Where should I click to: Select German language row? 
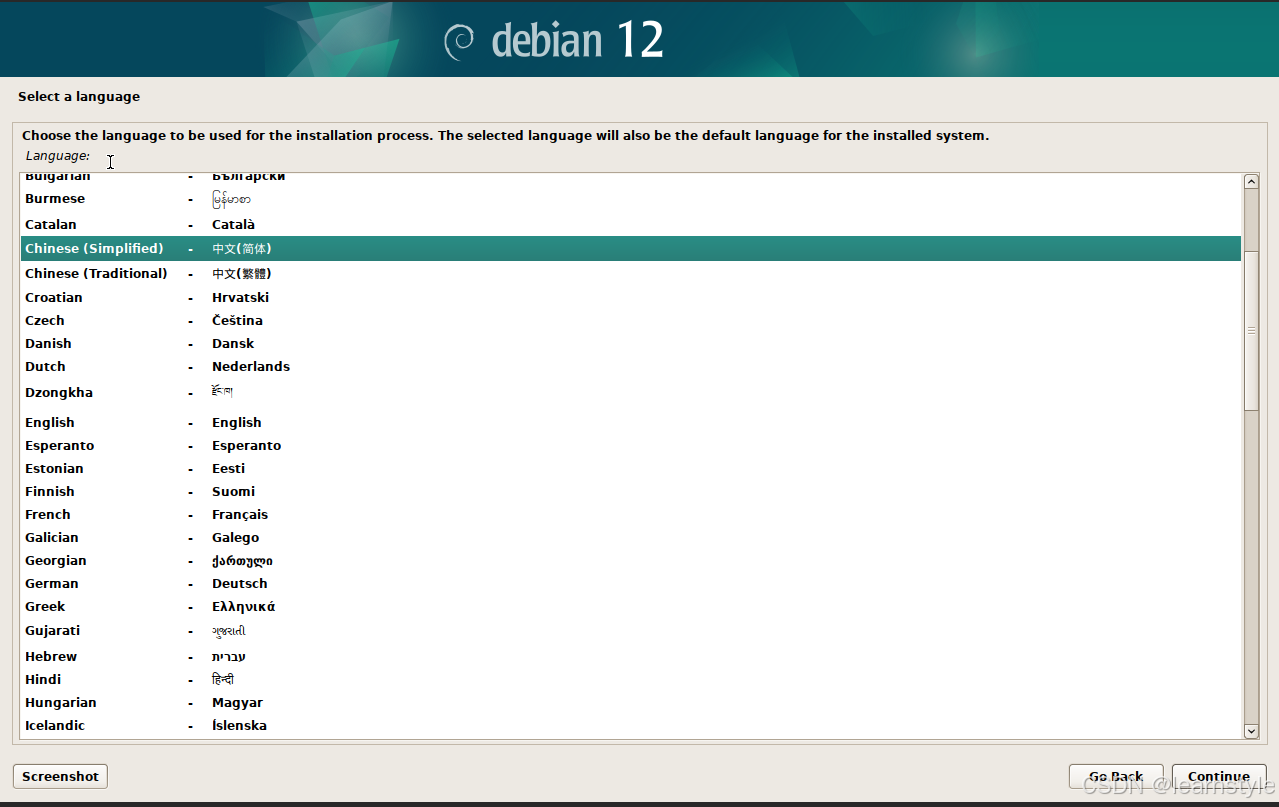(631, 583)
